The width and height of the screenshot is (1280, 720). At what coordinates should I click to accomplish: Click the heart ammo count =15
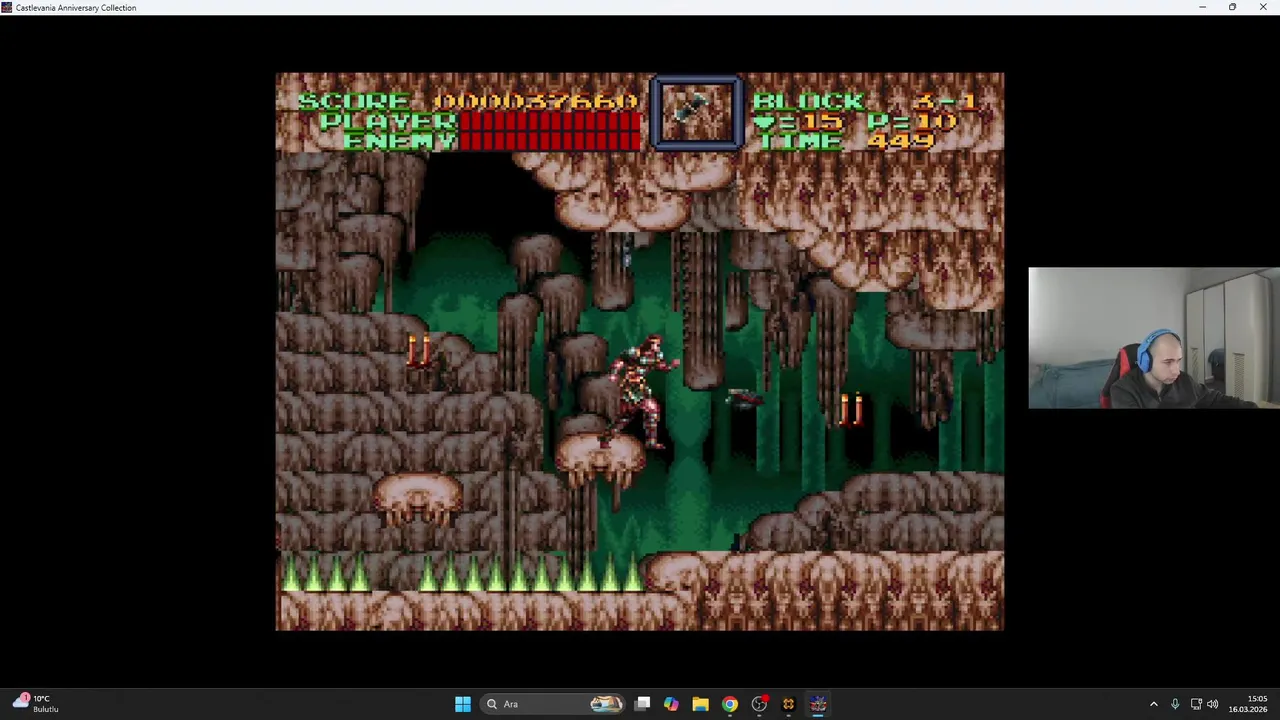(x=800, y=122)
